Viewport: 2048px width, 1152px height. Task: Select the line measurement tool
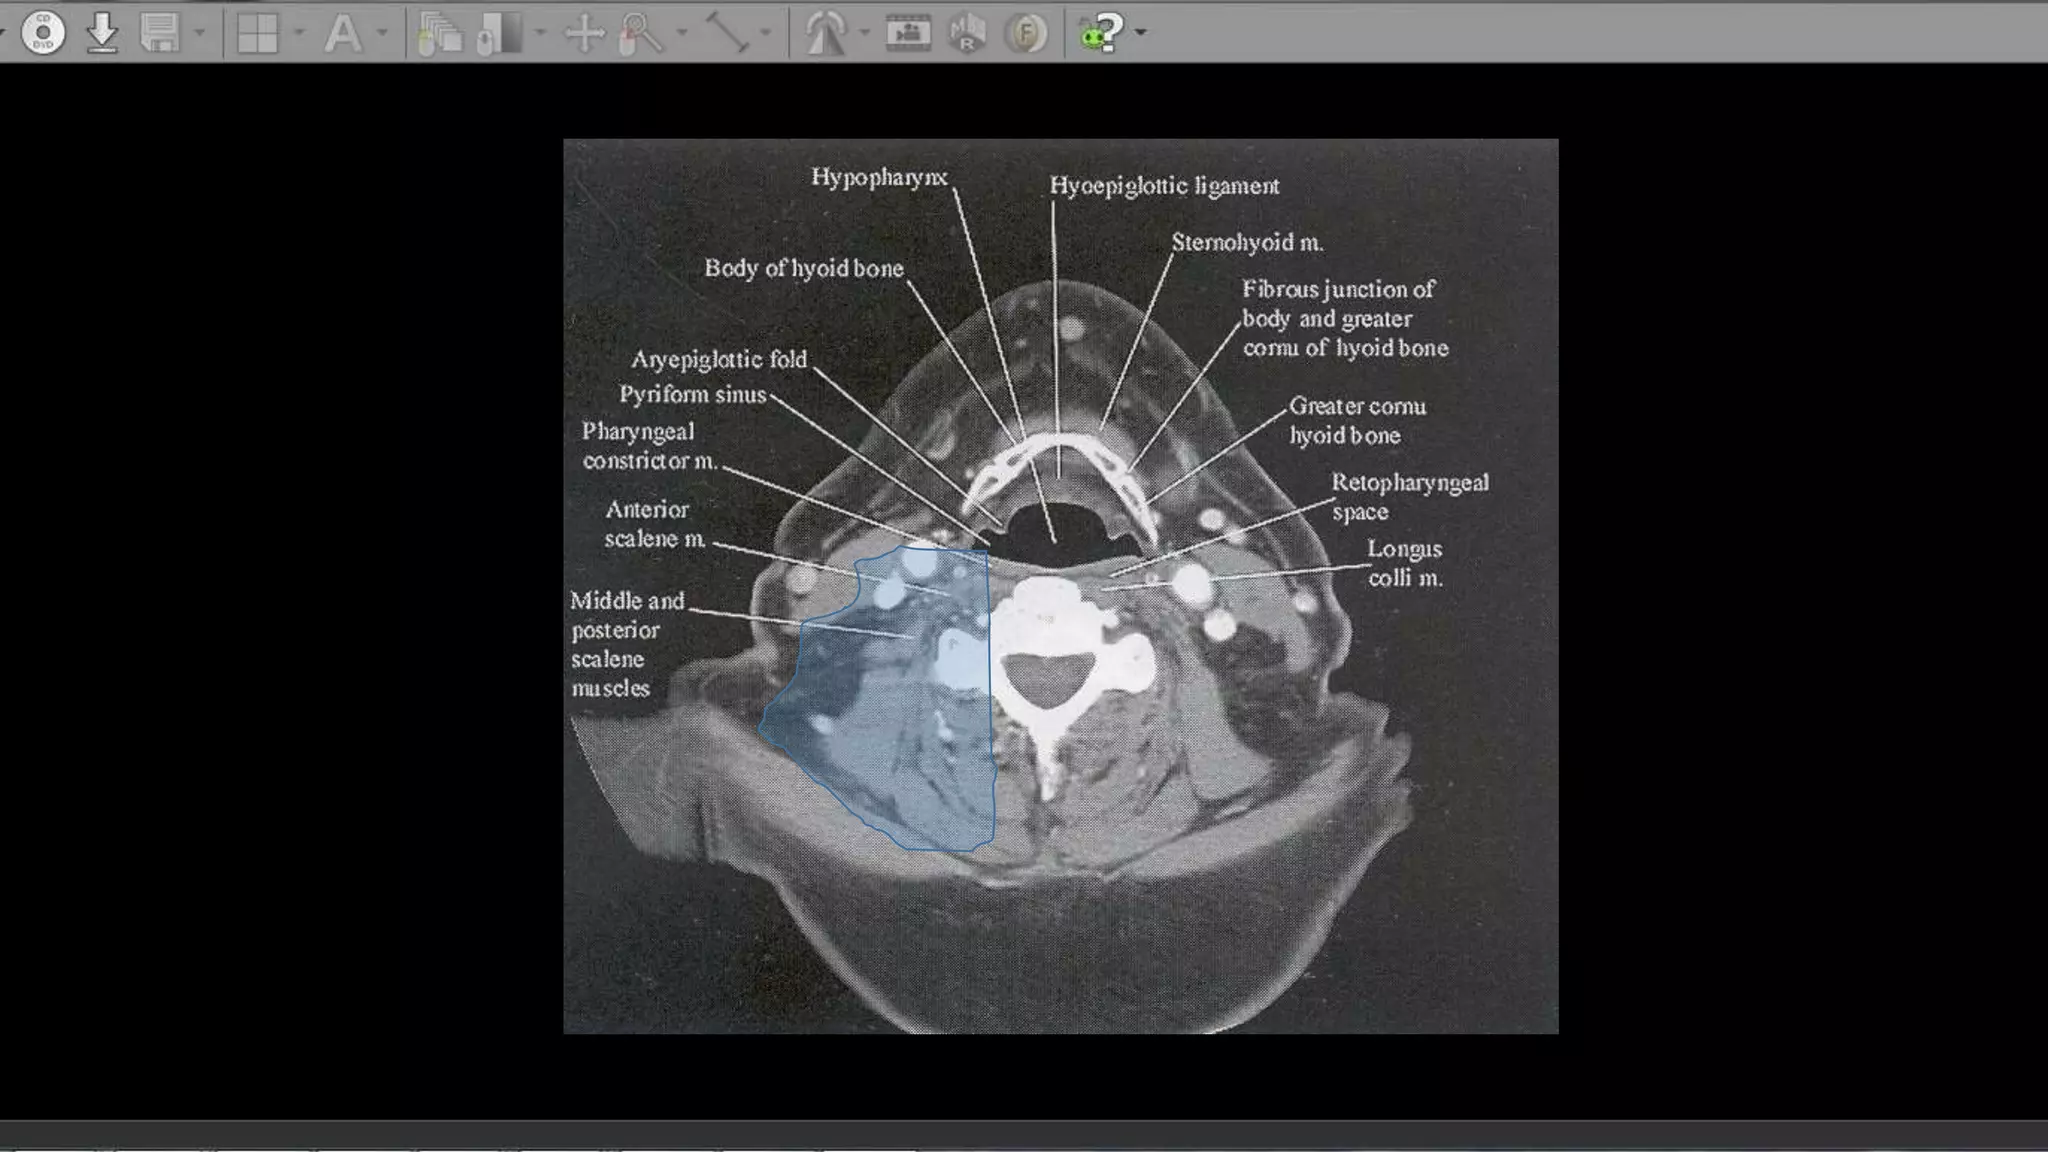click(727, 33)
